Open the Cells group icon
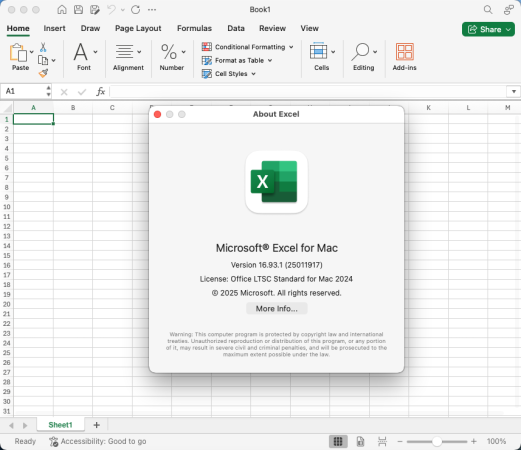This screenshot has width=521, height=450. click(x=318, y=52)
